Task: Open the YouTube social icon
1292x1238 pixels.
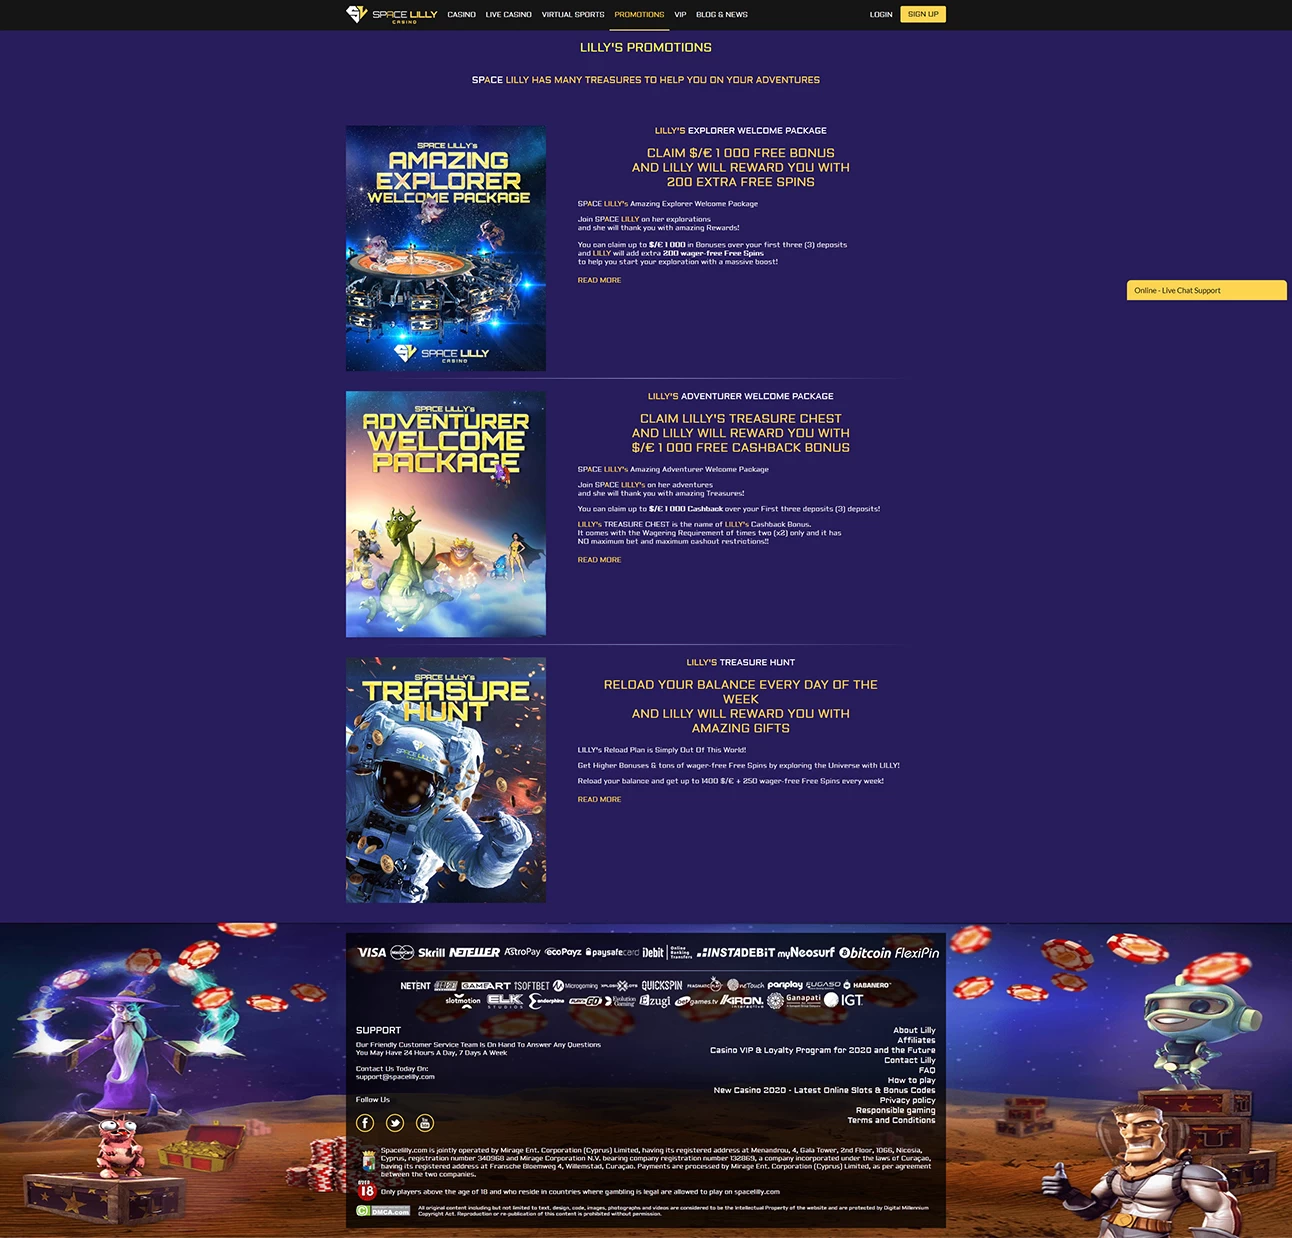Action: (x=425, y=1123)
